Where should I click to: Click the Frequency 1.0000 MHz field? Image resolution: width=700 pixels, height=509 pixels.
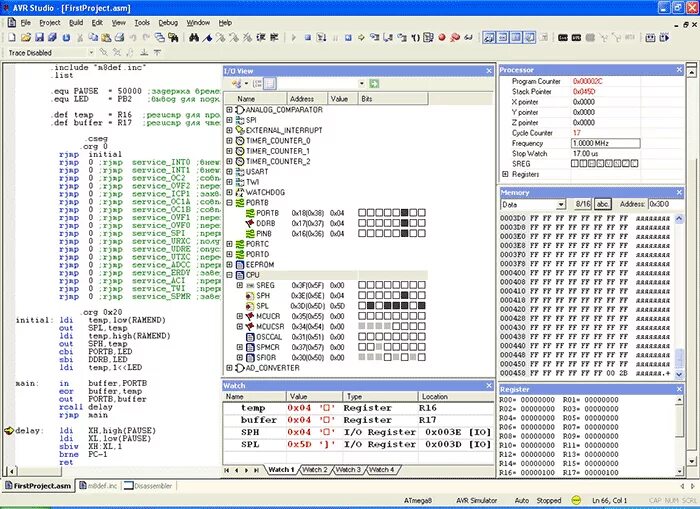pos(606,143)
